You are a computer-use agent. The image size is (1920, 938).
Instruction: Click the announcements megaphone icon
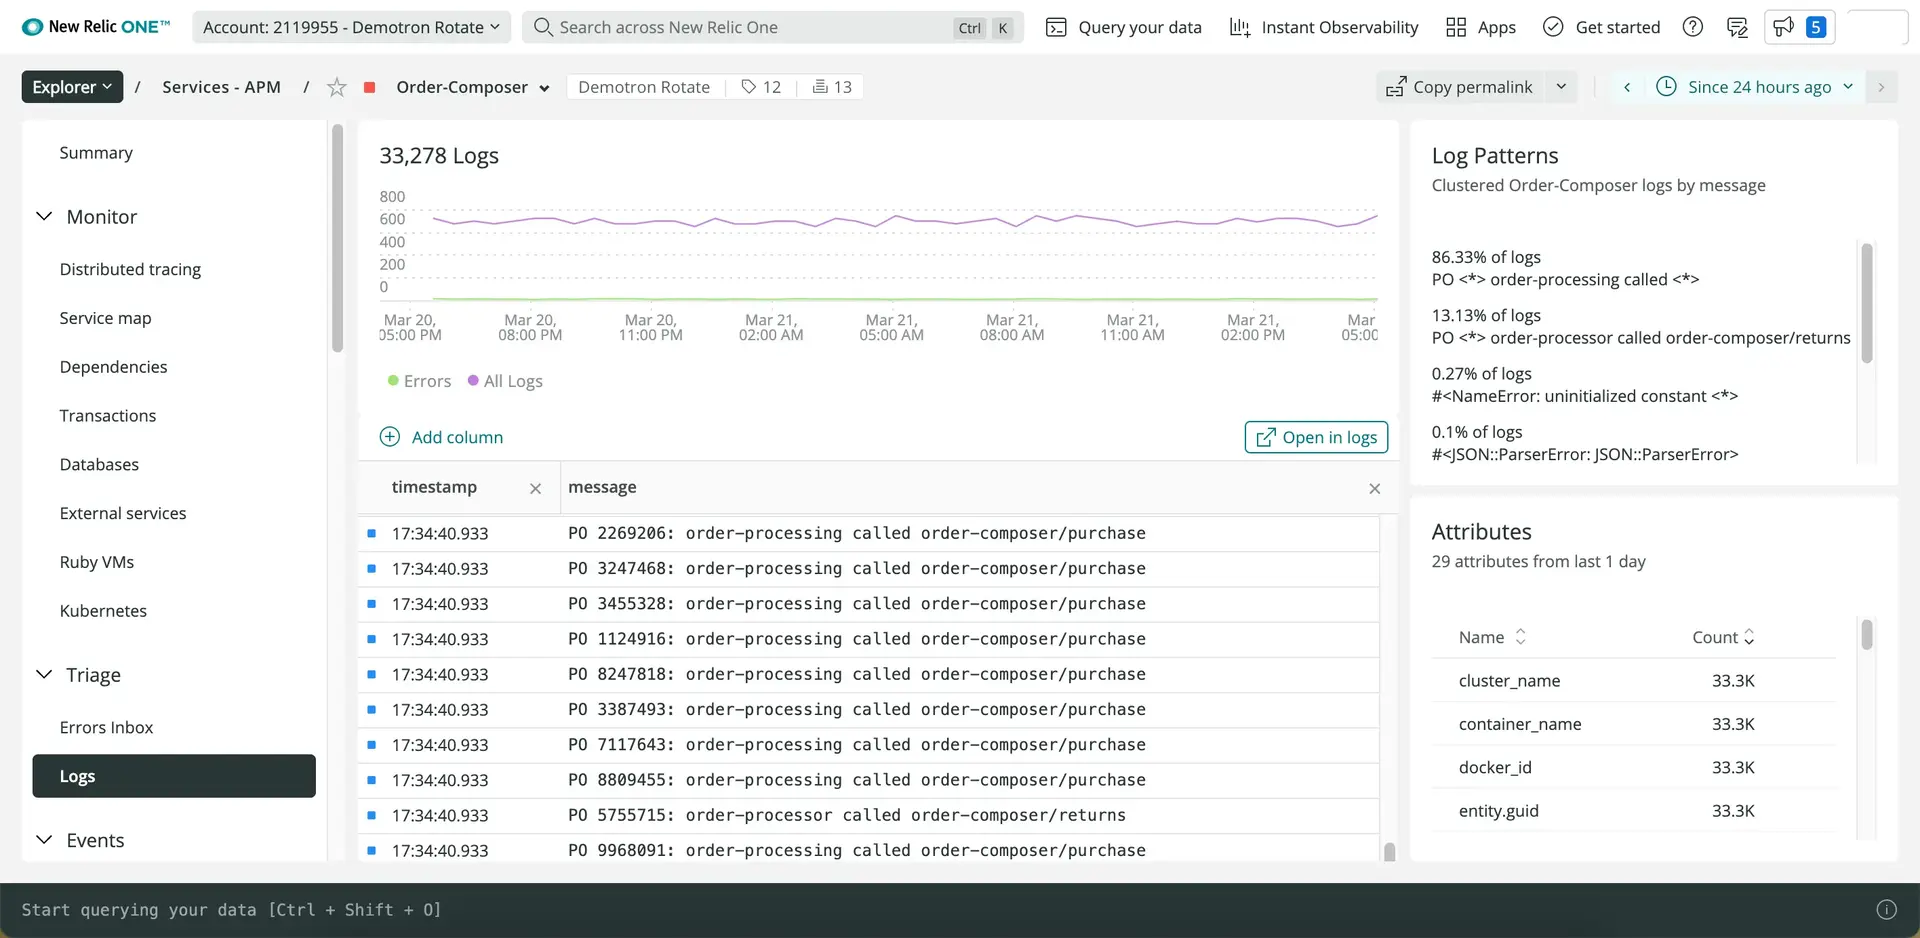[x=1783, y=27]
